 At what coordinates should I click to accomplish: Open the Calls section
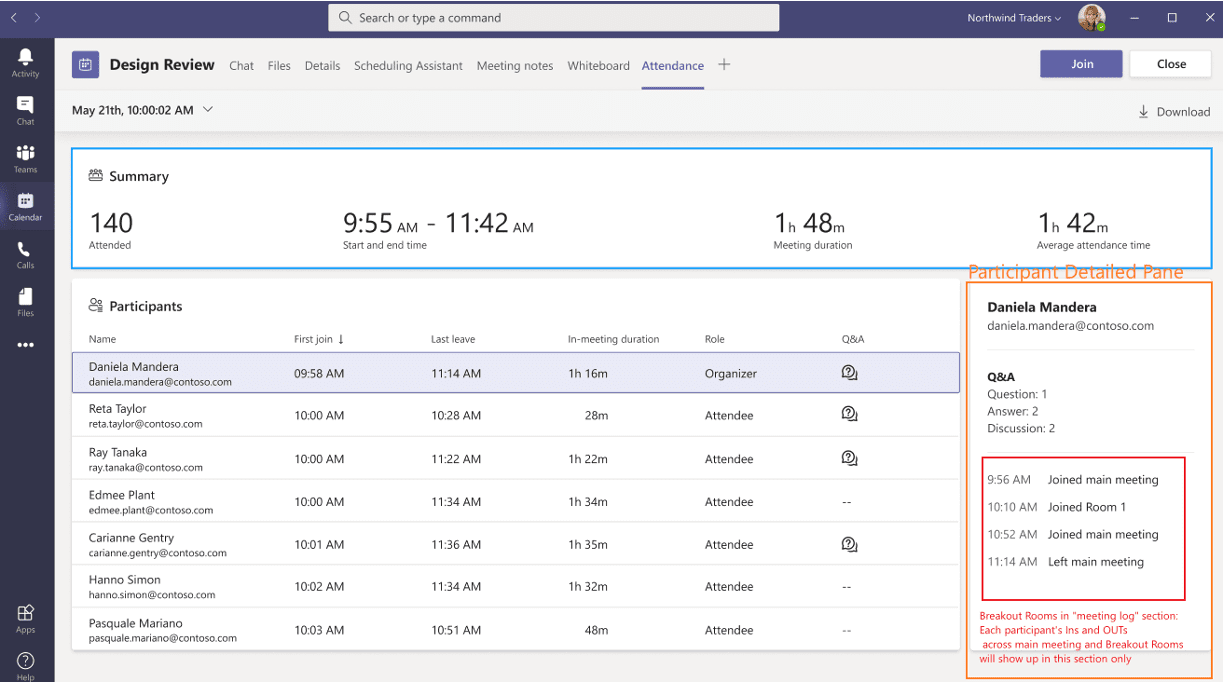click(25, 252)
